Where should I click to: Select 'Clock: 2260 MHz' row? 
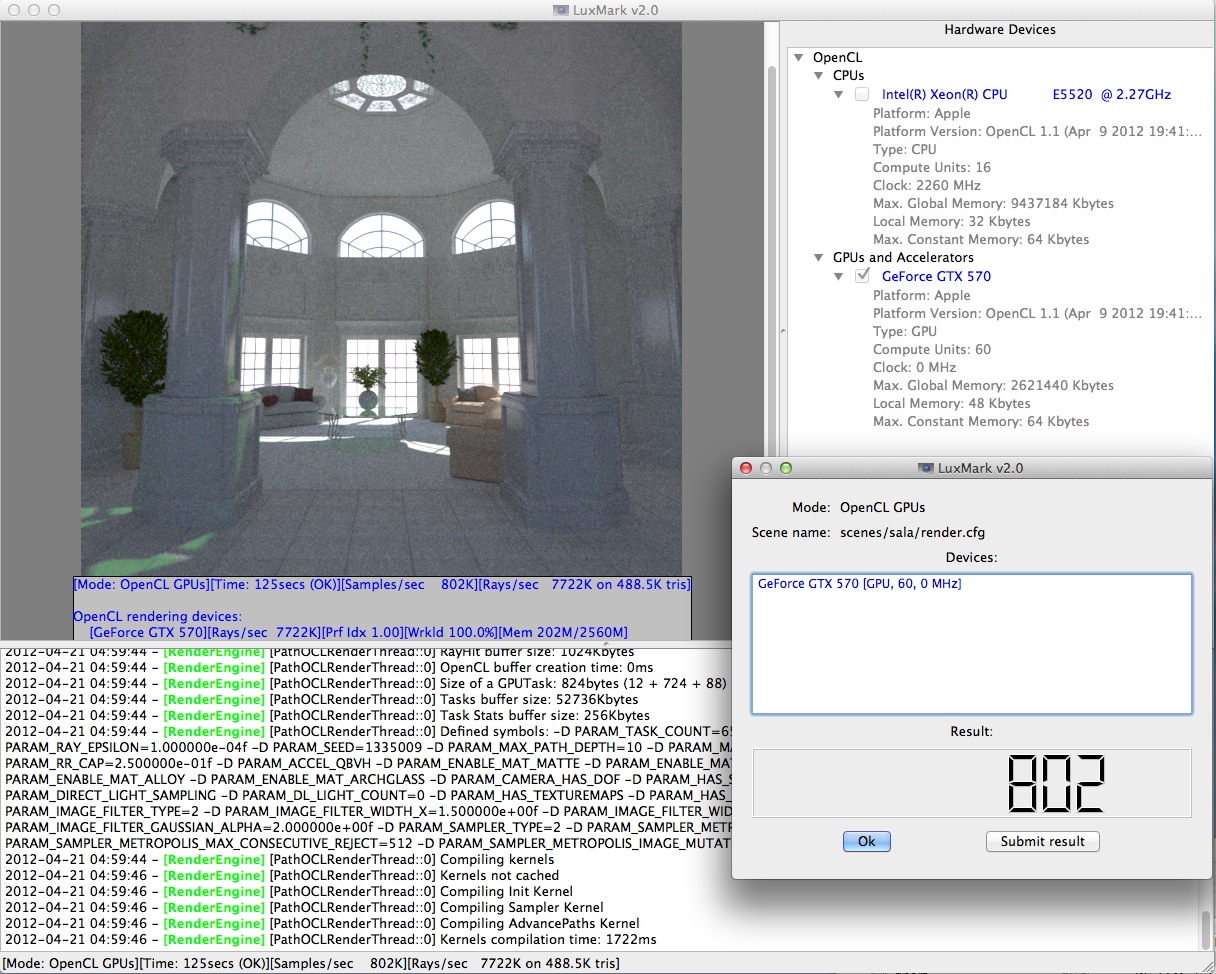(927, 185)
